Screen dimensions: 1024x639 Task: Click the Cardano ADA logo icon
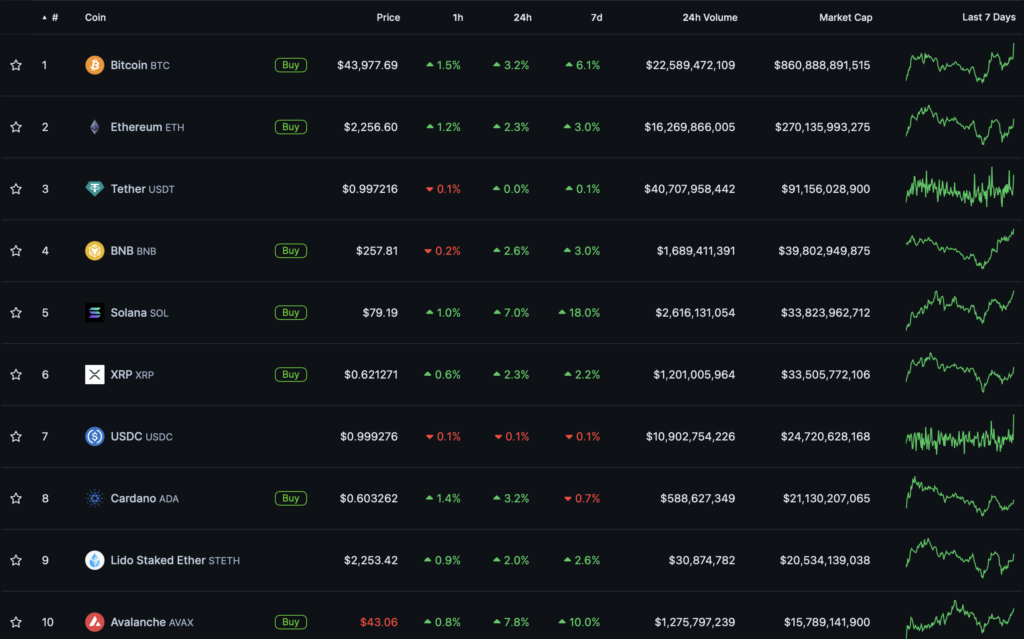(x=95, y=498)
